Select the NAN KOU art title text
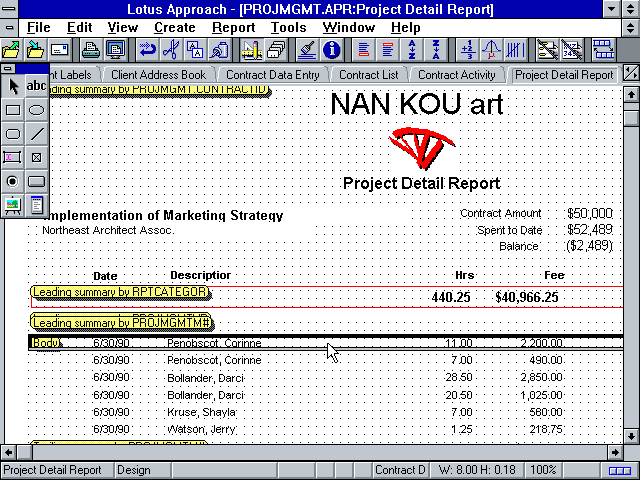 click(416, 104)
